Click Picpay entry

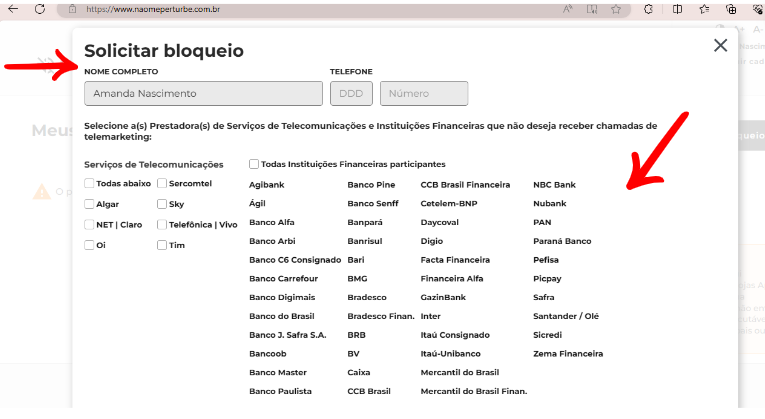pos(547,279)
